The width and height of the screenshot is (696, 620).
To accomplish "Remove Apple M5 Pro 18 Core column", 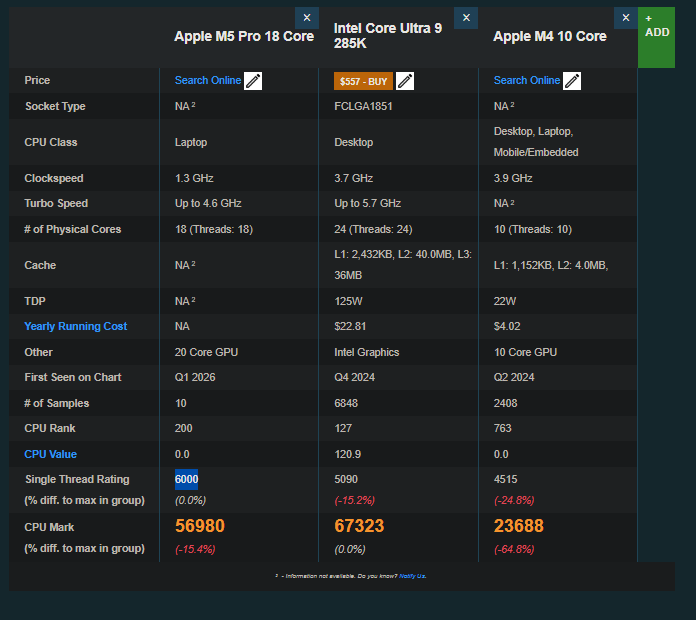I will click(x=307, y=18).
